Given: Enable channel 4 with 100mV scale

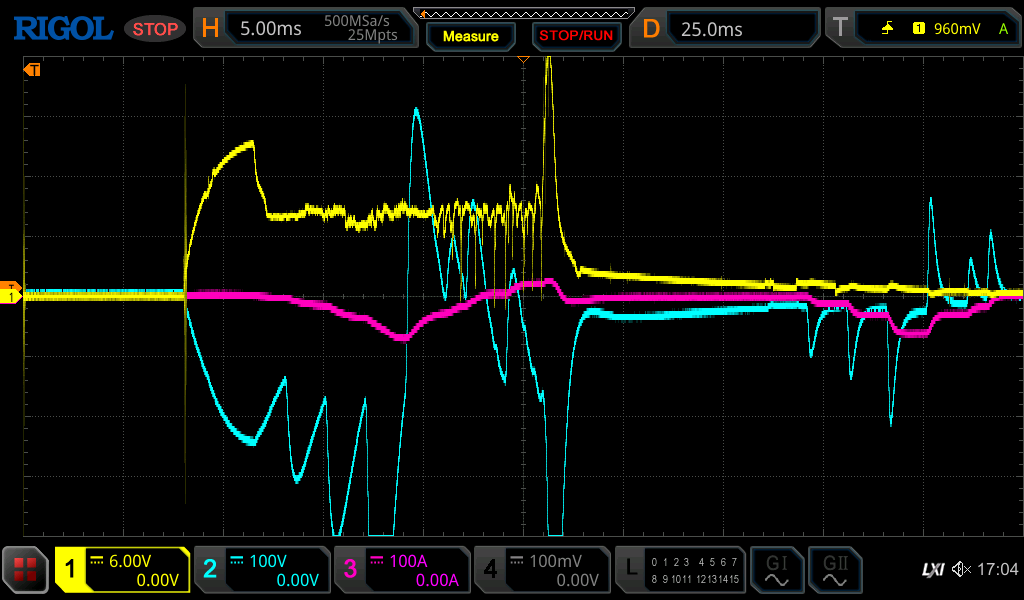Looking at the screenshot, I should (x=541, y=570).
